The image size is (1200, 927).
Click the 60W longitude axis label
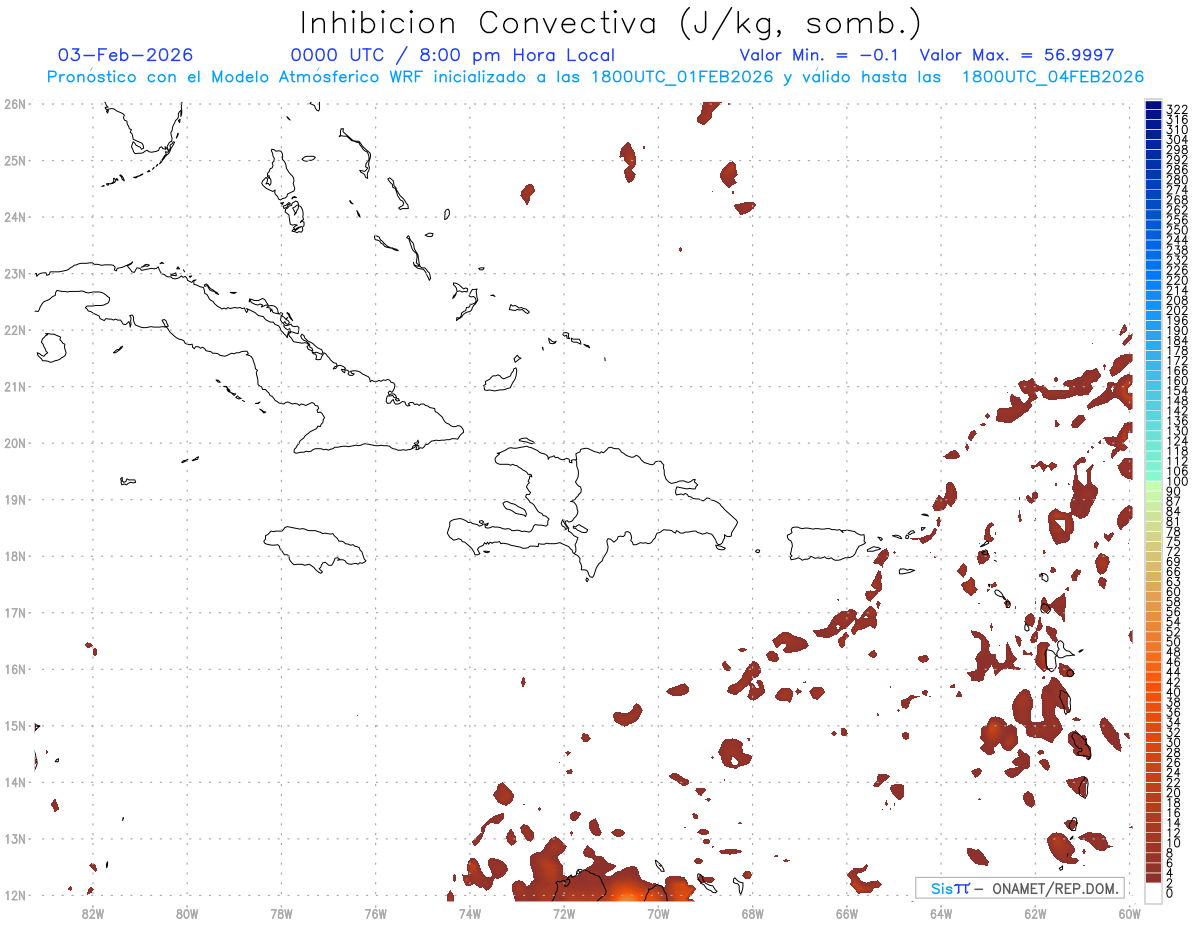coord(1129,913)
